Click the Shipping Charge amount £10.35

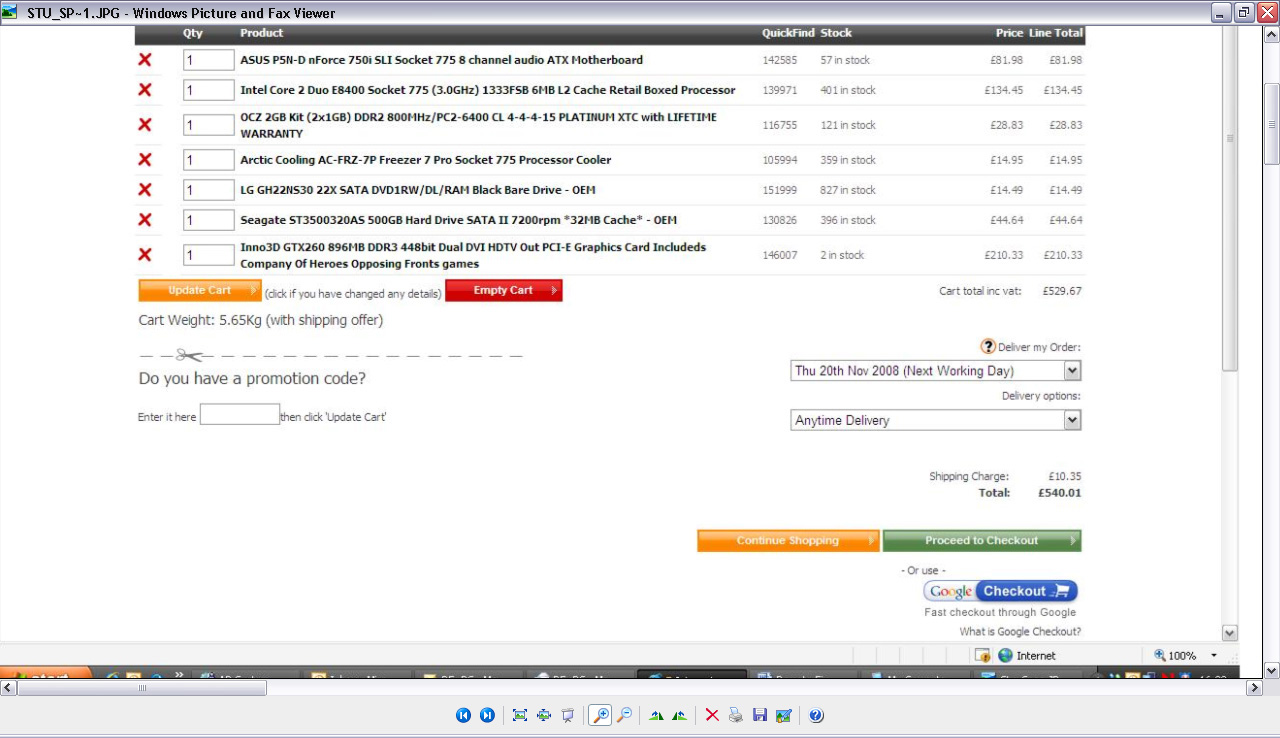tap(1065, 477)
